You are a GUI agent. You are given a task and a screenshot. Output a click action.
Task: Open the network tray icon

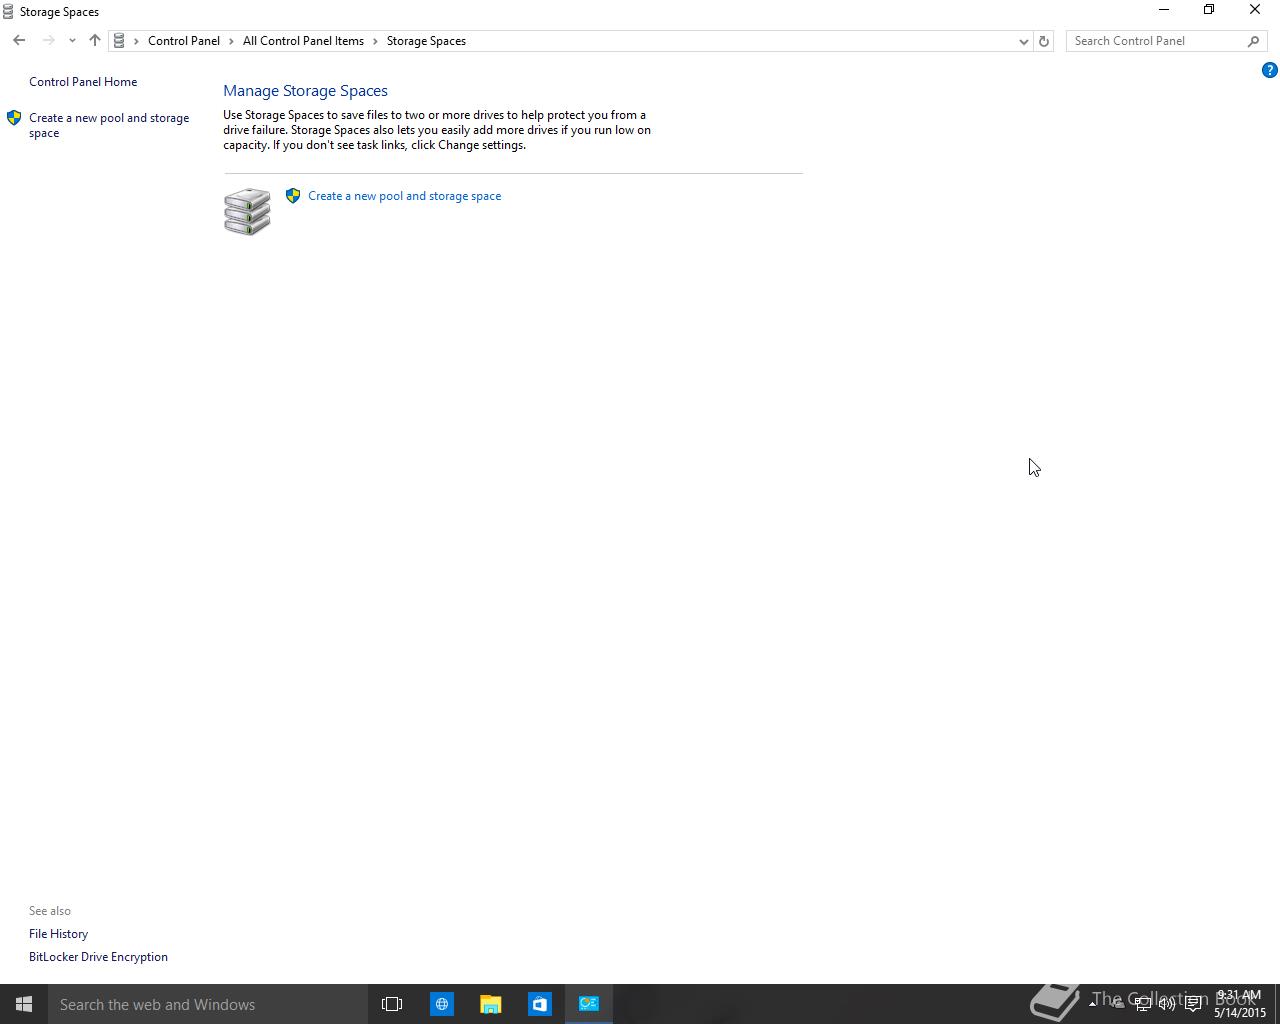(x=1142, y=1004)
